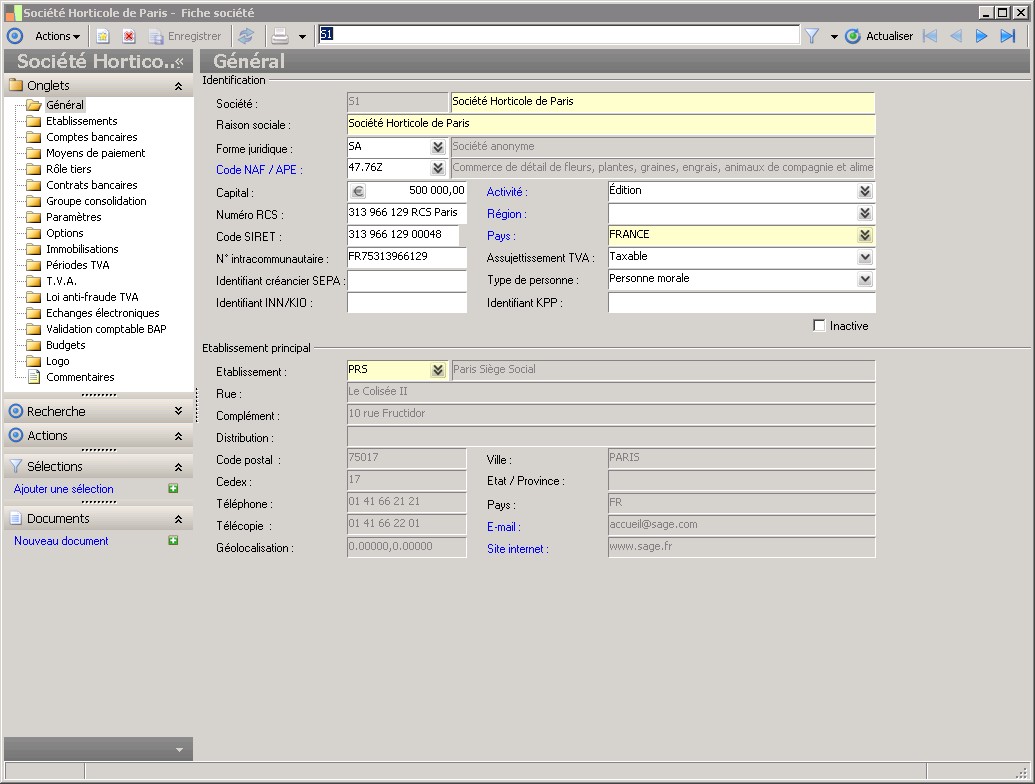Expand the Assujettissement TVA combo box
1035x784 pixels.
coord(865,258)
